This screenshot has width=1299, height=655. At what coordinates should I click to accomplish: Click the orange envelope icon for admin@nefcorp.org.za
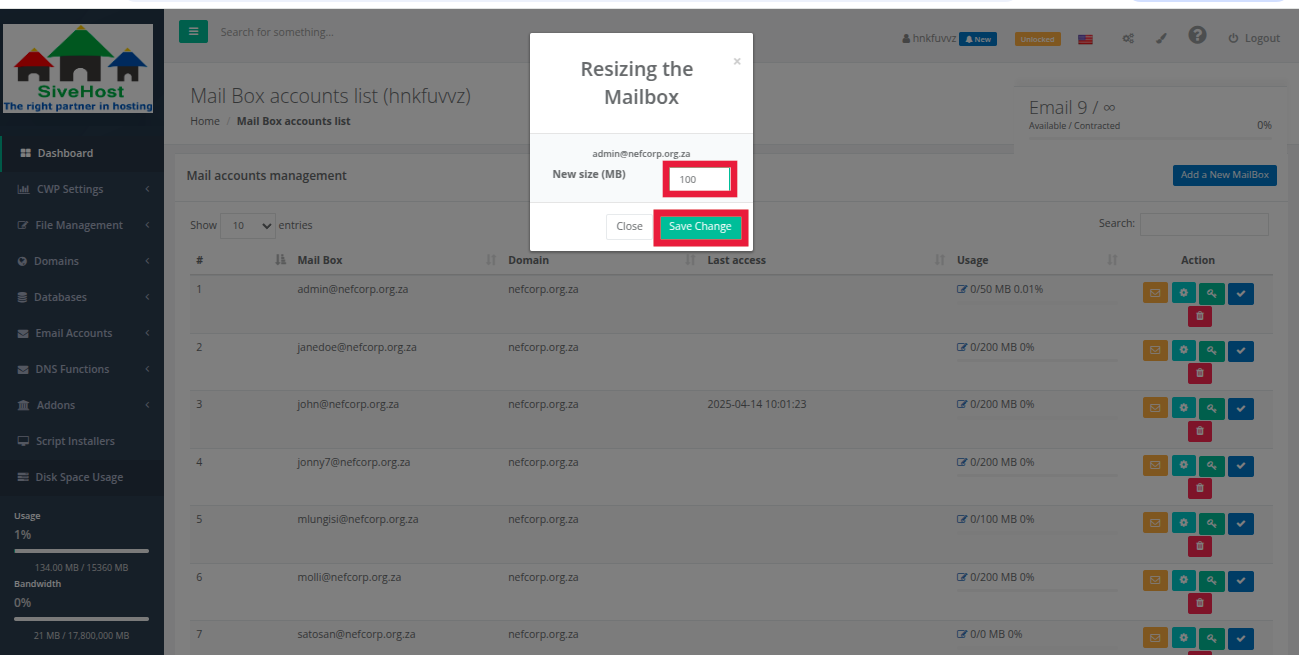pyautogui.click(x=1155, y=293)
